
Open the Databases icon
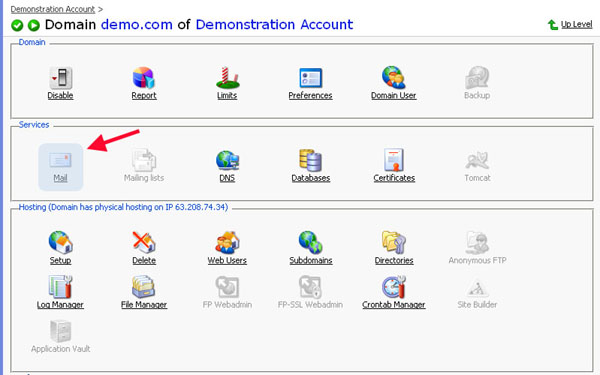click(x=310, y=160)
